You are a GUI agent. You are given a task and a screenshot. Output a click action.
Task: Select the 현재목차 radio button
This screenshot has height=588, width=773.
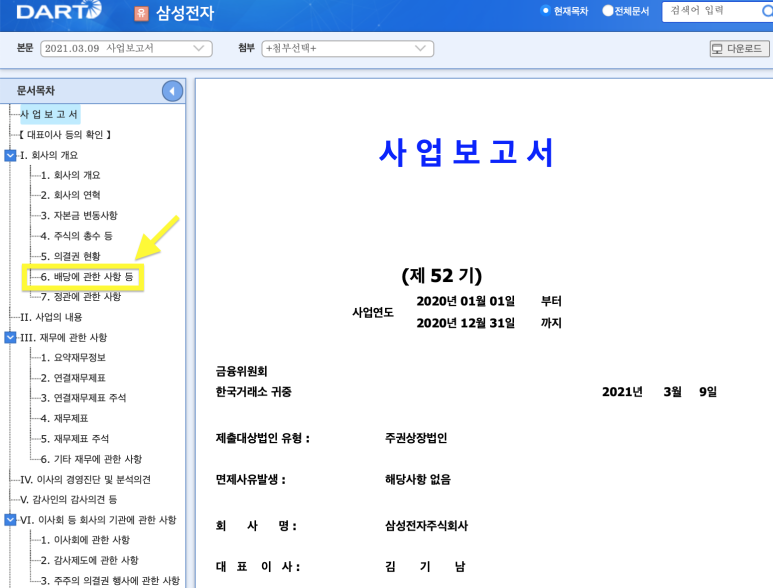[x=546, y=10]
